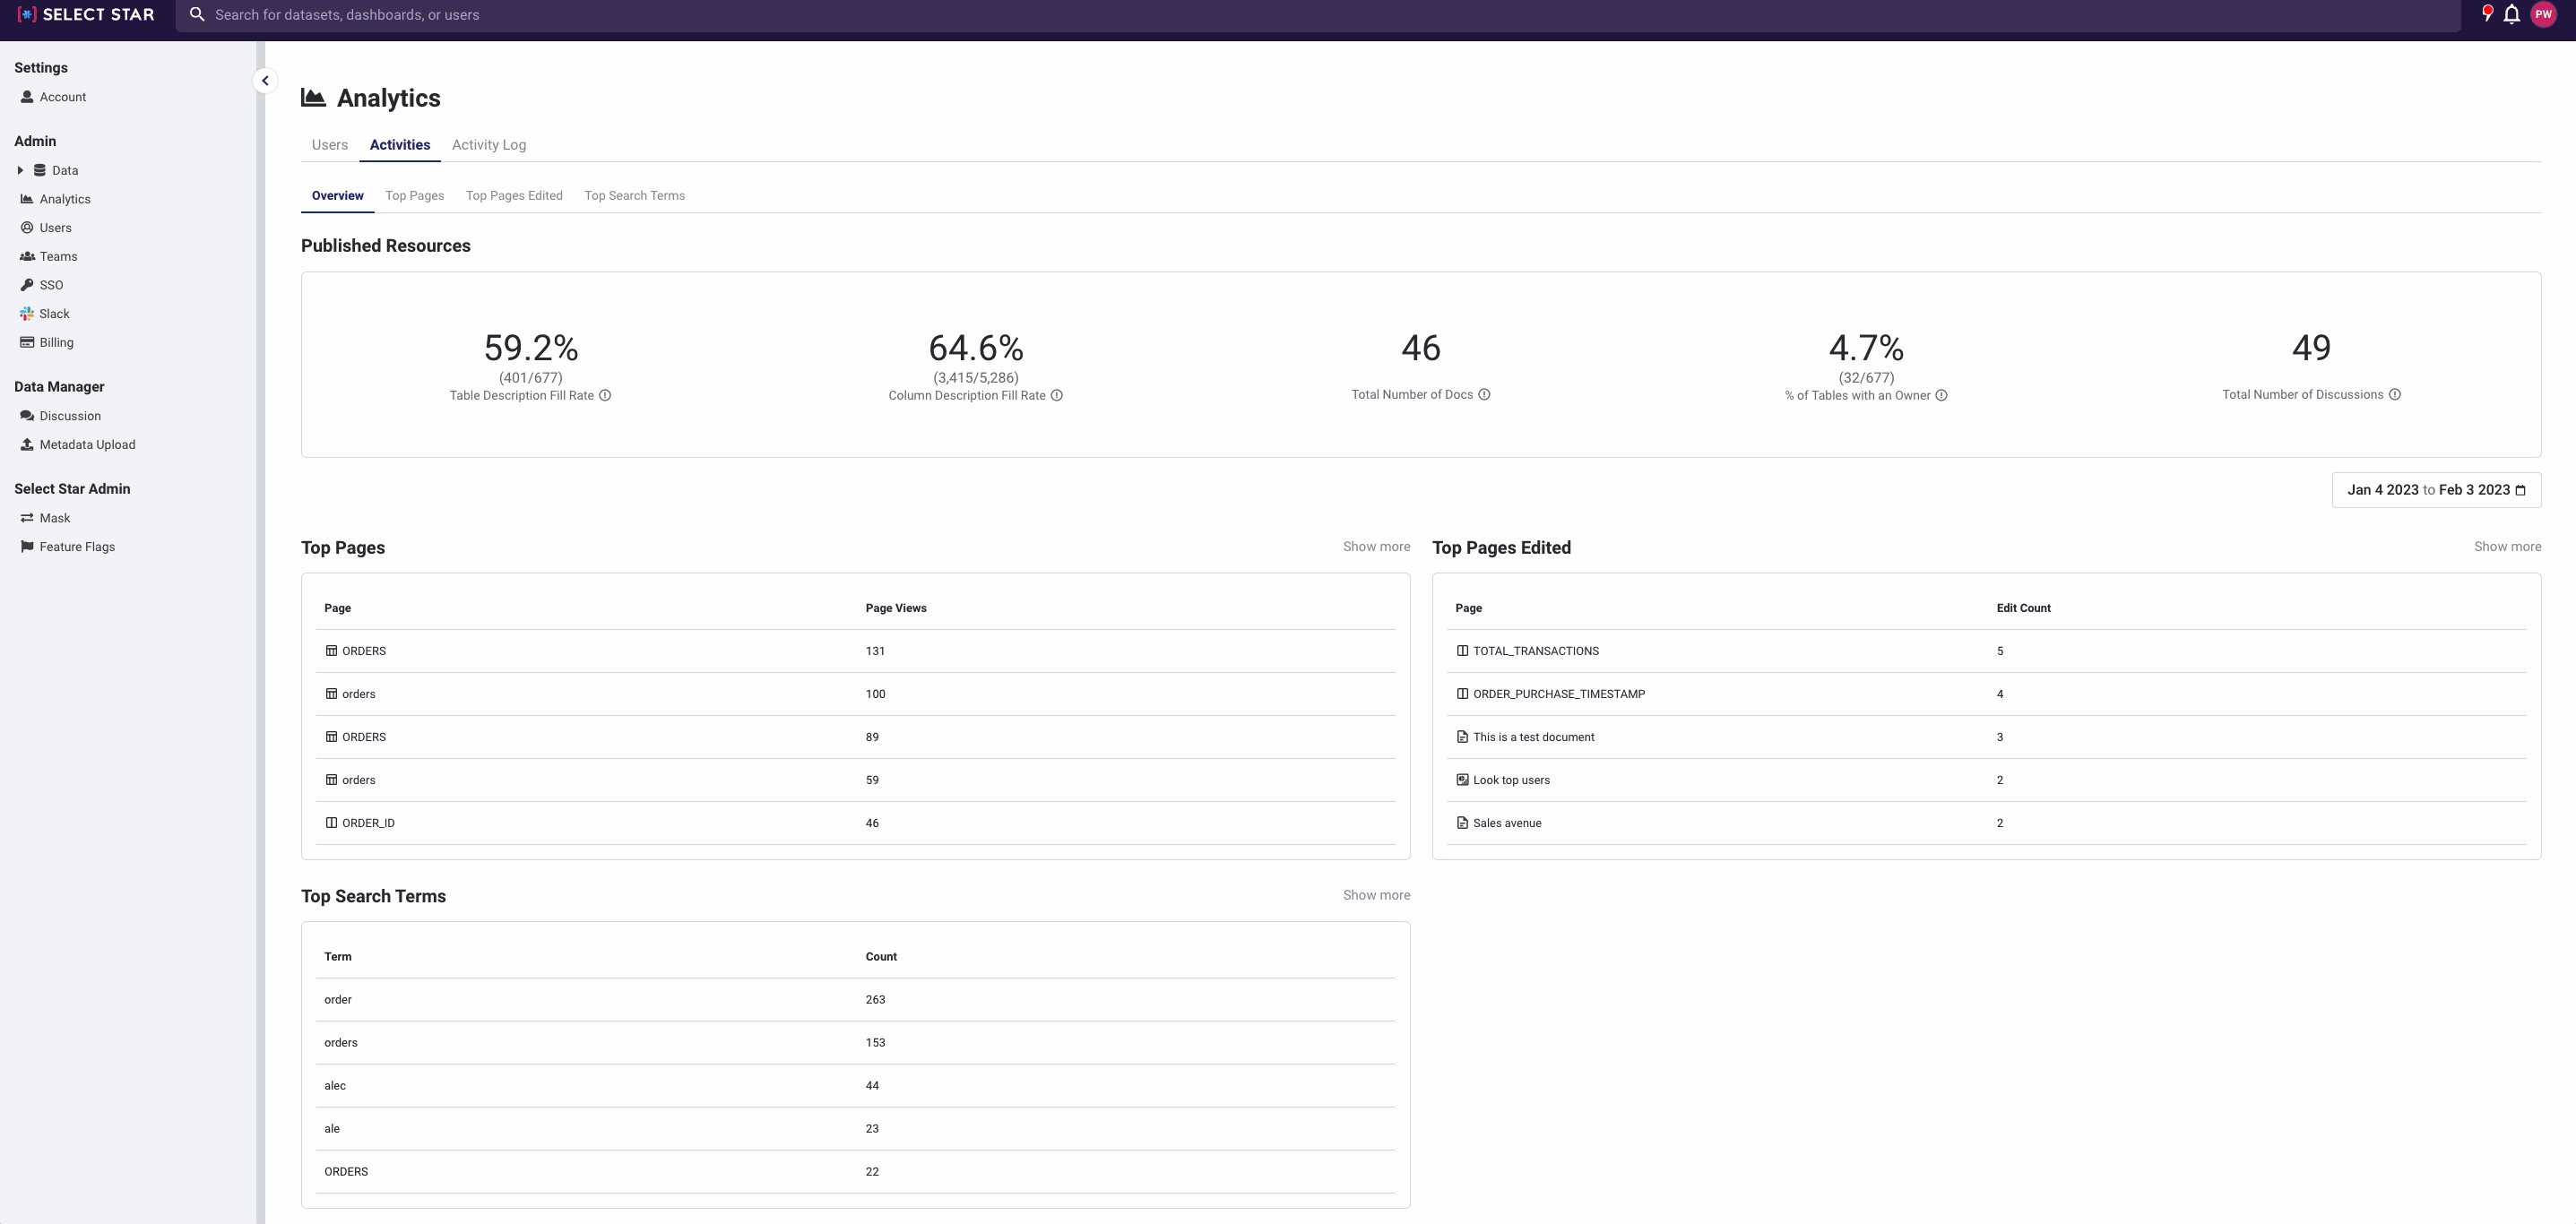
Task: Expand the Data tree item arrow
Action: 20,170
